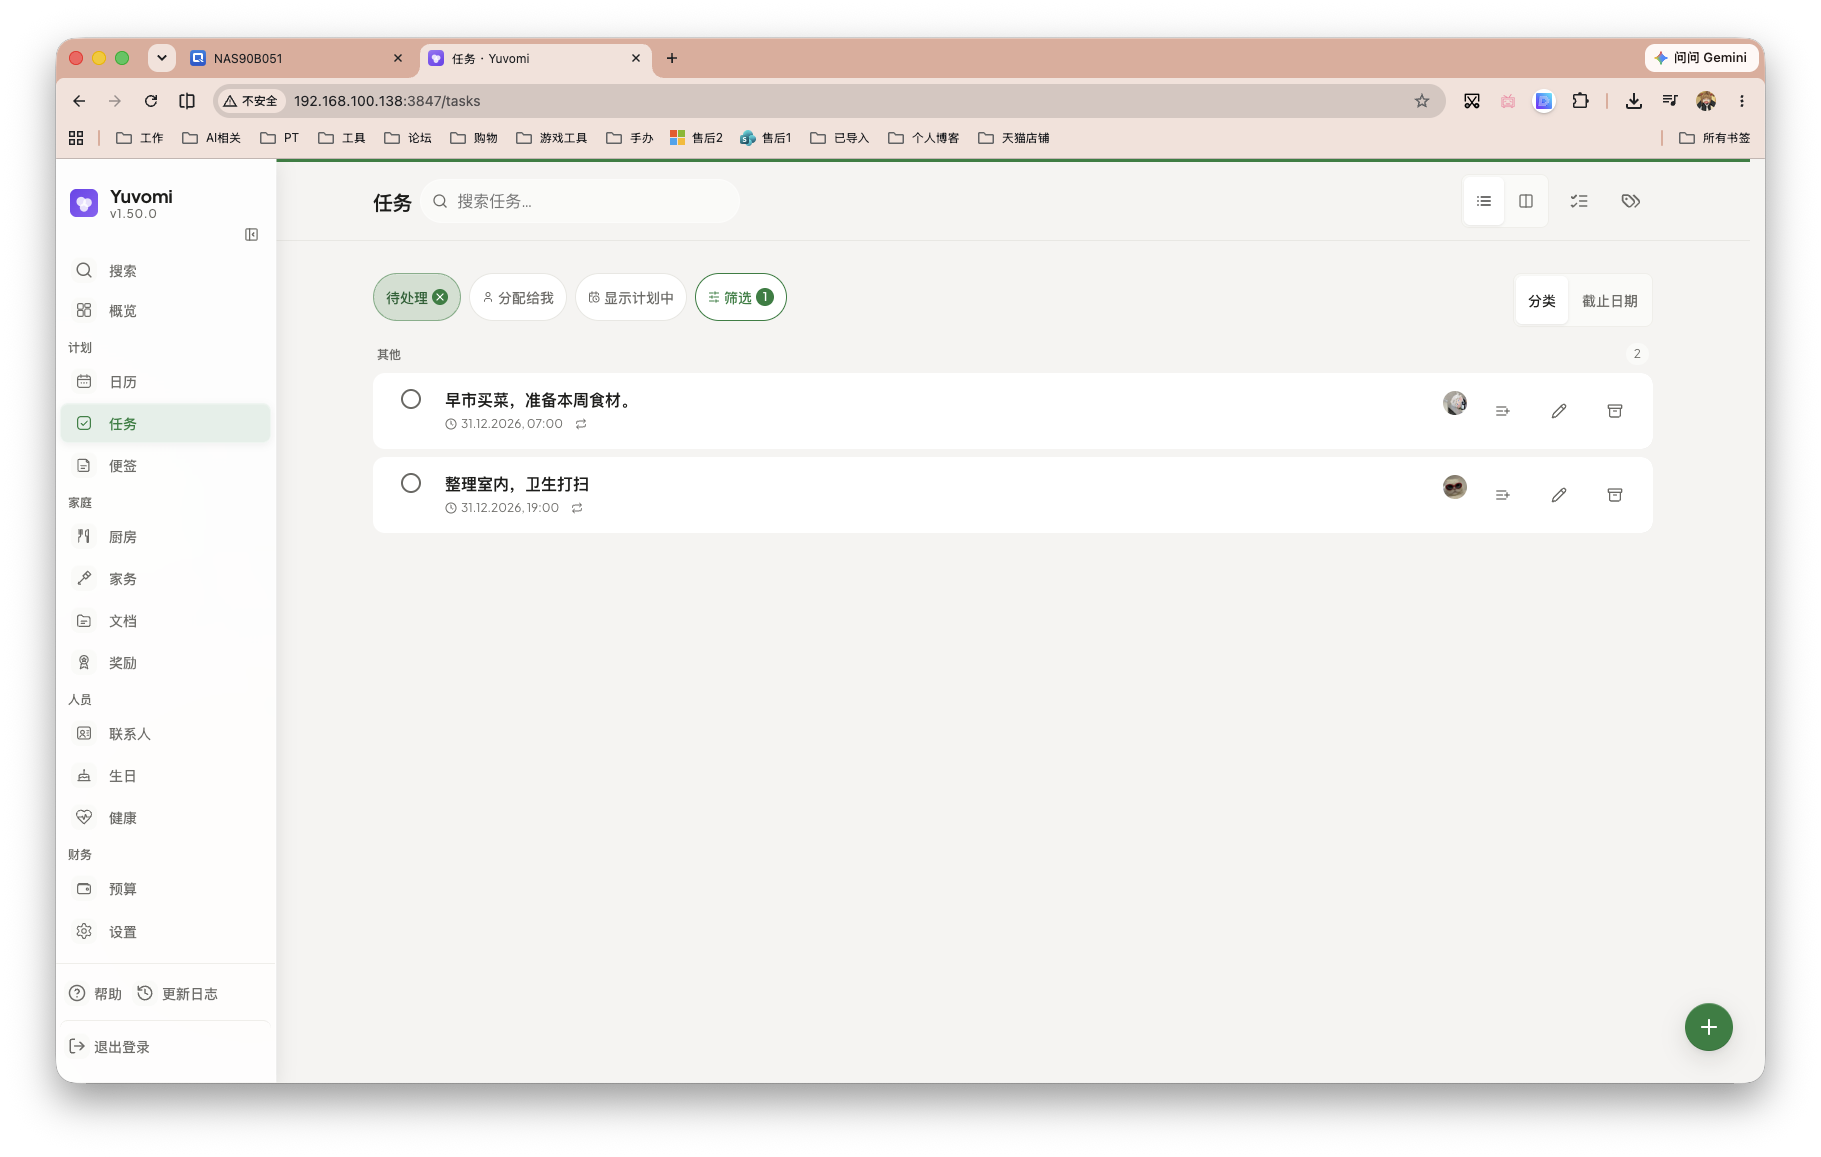This screenshot has height=1157, width=1821.
Task: View the 更新日志 changelog
Action: point(178,994)
